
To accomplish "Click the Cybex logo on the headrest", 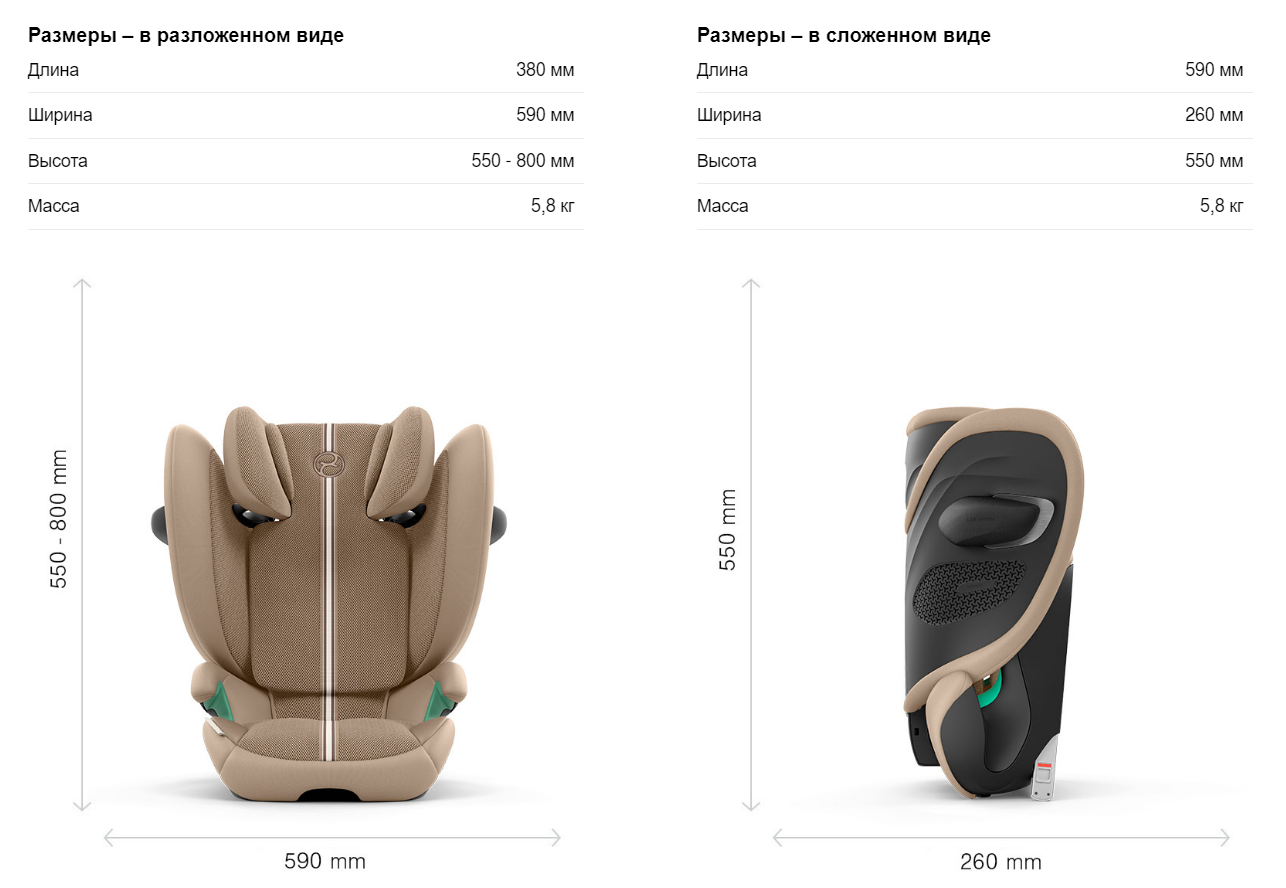I will pos(327,463).
